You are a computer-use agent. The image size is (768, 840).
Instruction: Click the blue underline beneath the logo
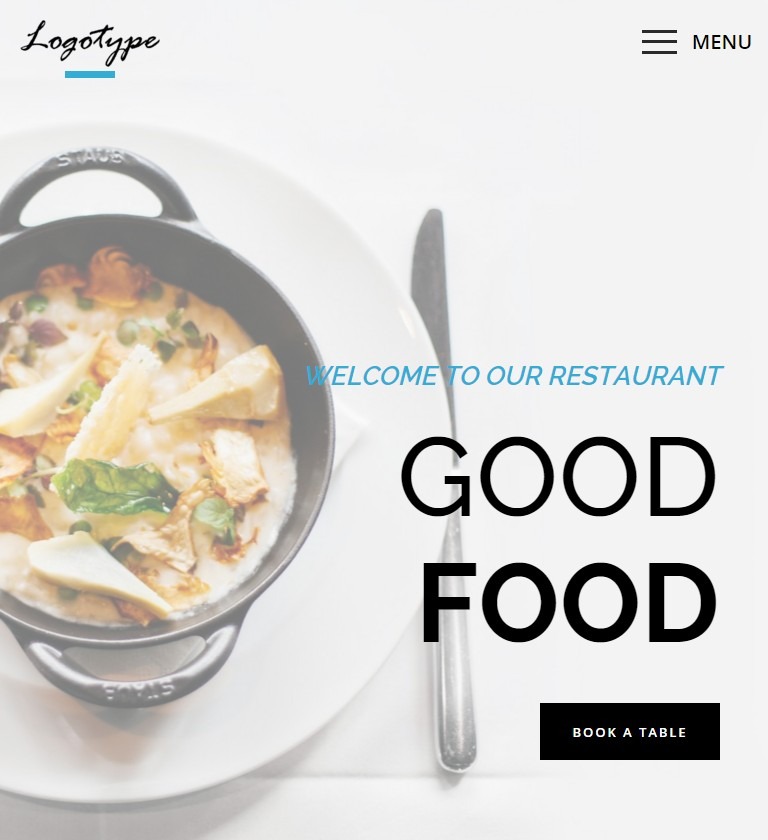click(90, 74)
